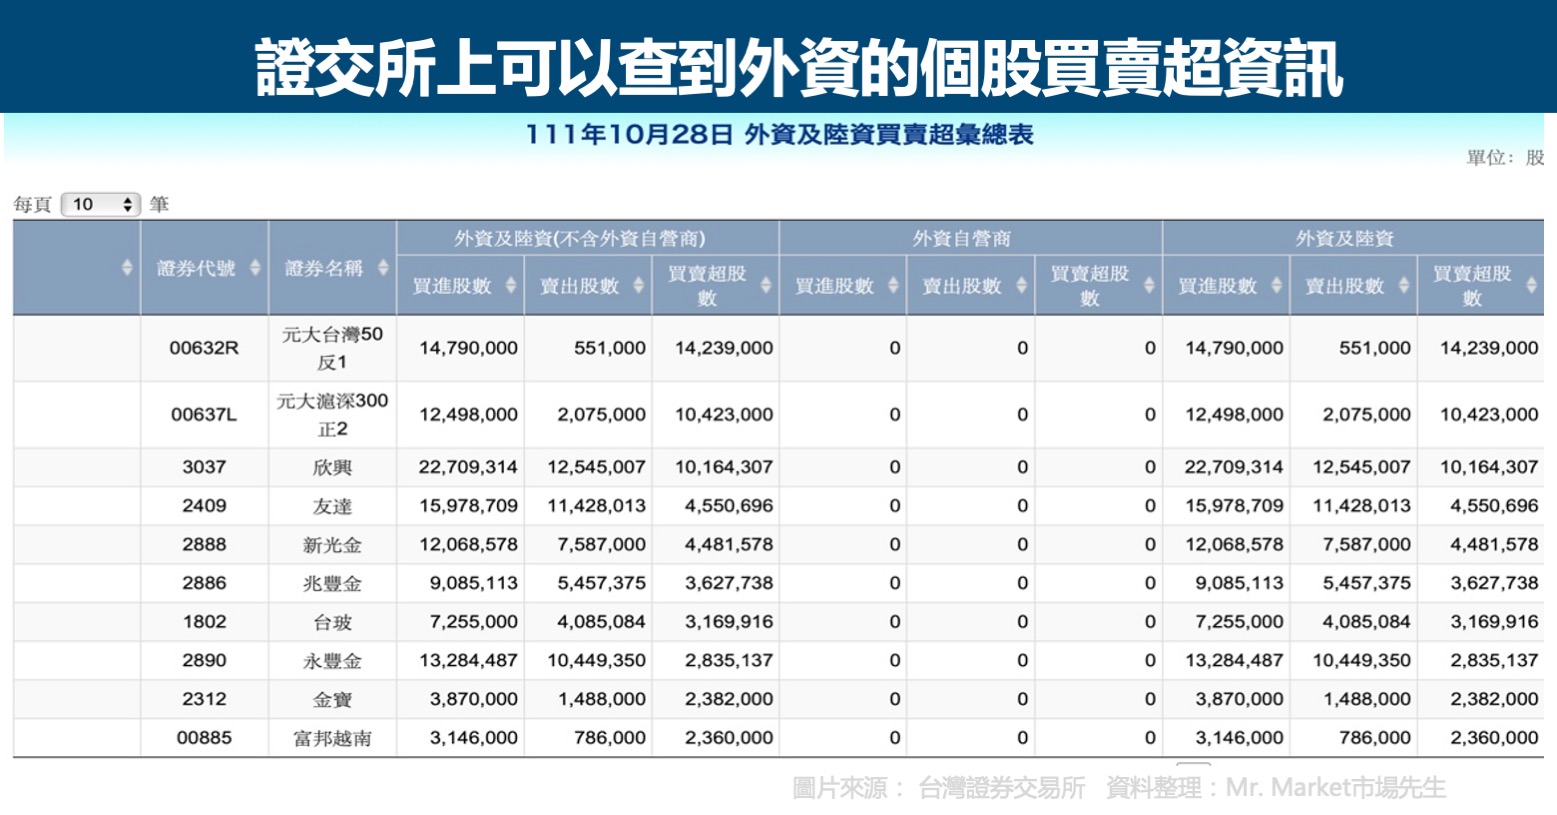Click 2,835,137 in rightmost 買賣超股數 column
This screenshot has height=815, width=1557.
pos(1495,661)
